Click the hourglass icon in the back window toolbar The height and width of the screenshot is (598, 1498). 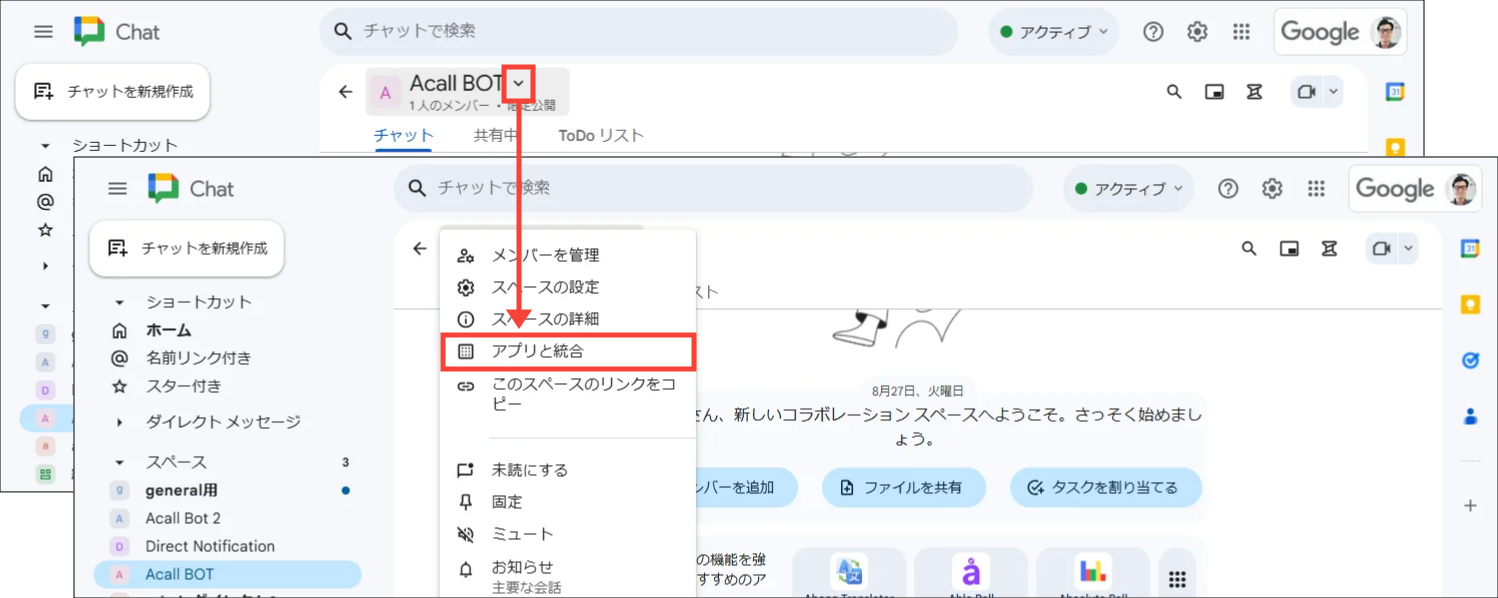click(1254, 92)
